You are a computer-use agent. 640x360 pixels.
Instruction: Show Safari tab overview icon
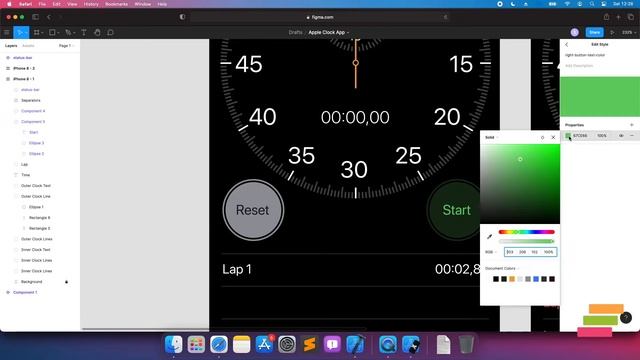tap(631, 17)
